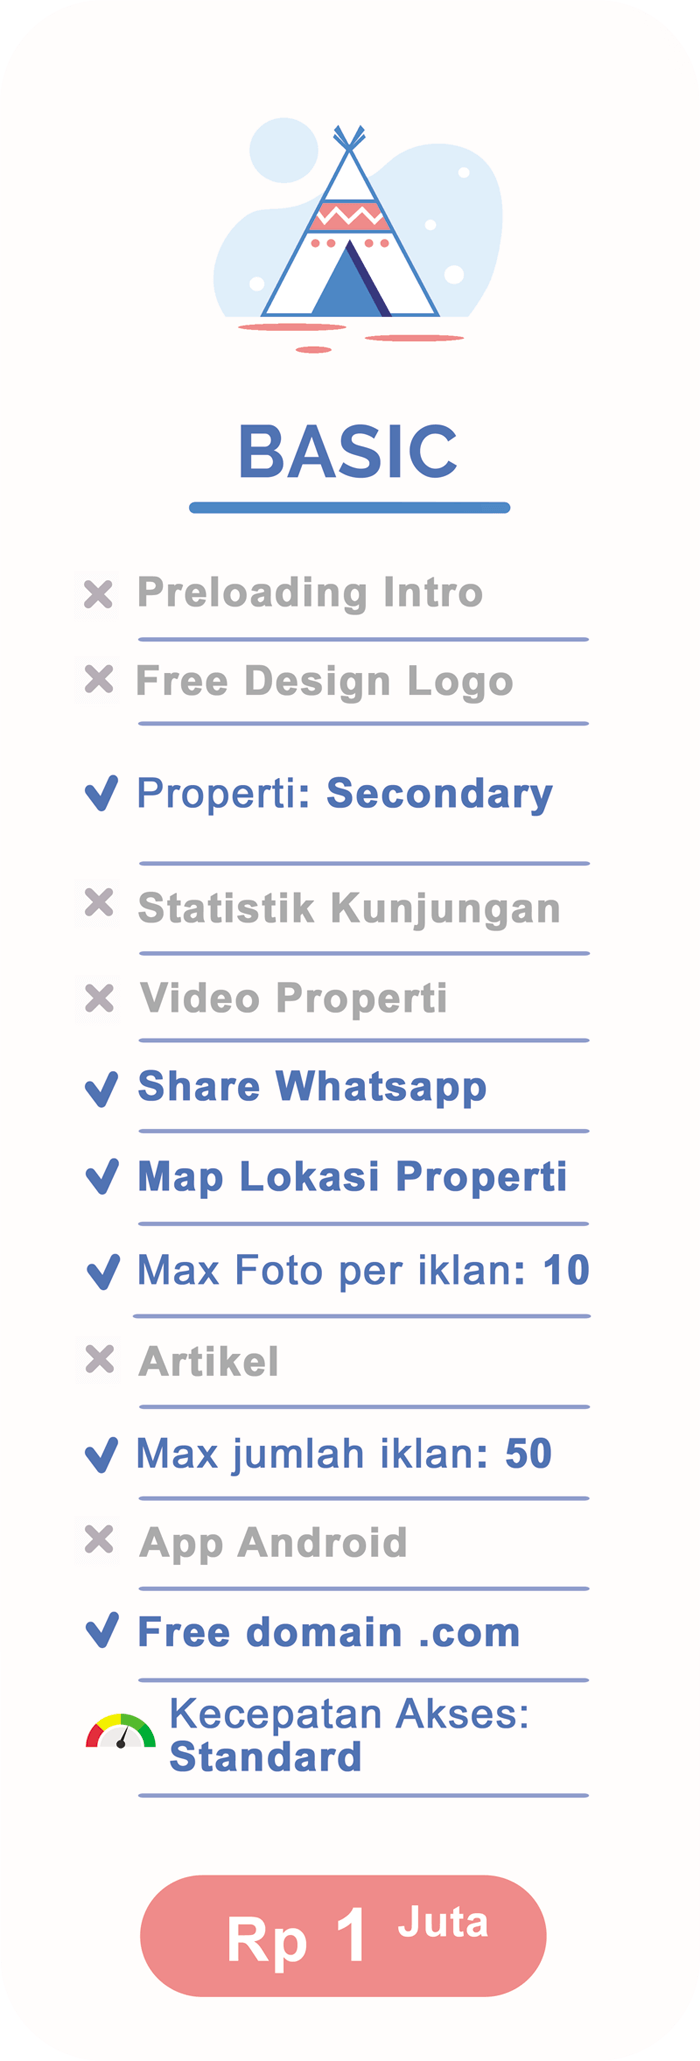Image resolution: width=700 pixels, height=2061 pixels.
Task: Click the checkmark beside Max jumlah iklan
Action: [x=101, y=1455]
